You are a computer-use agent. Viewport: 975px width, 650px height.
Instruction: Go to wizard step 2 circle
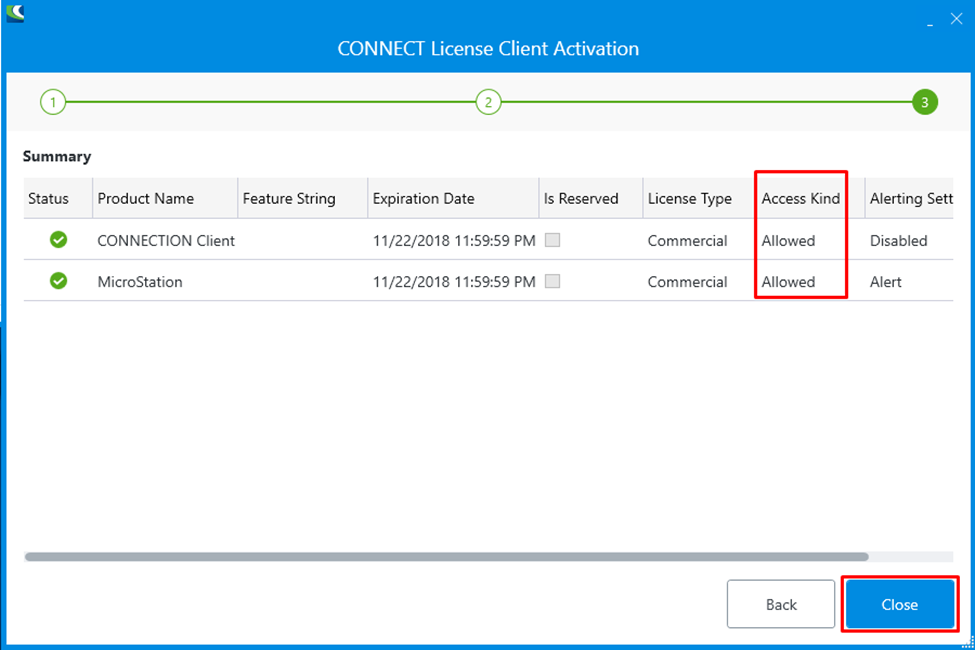click(x=488, y=102)
